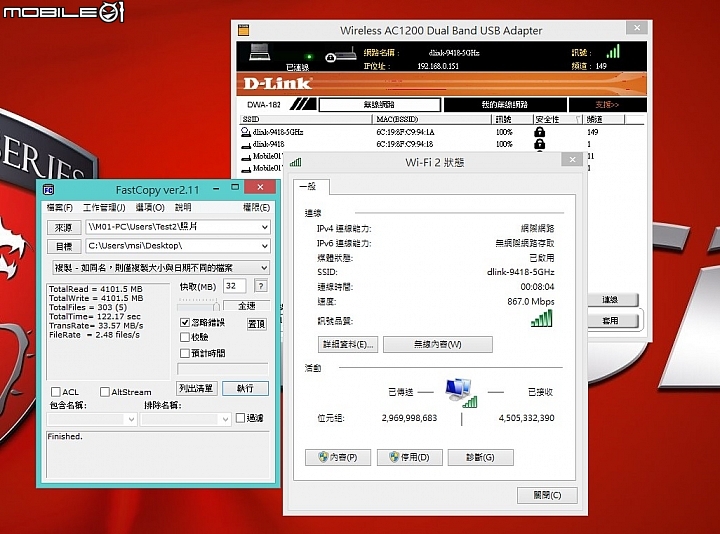The height and width of the screenshot is (534, 720).
Task: Enable the filter checkbox in FastCopy
Action: point(240,418)
